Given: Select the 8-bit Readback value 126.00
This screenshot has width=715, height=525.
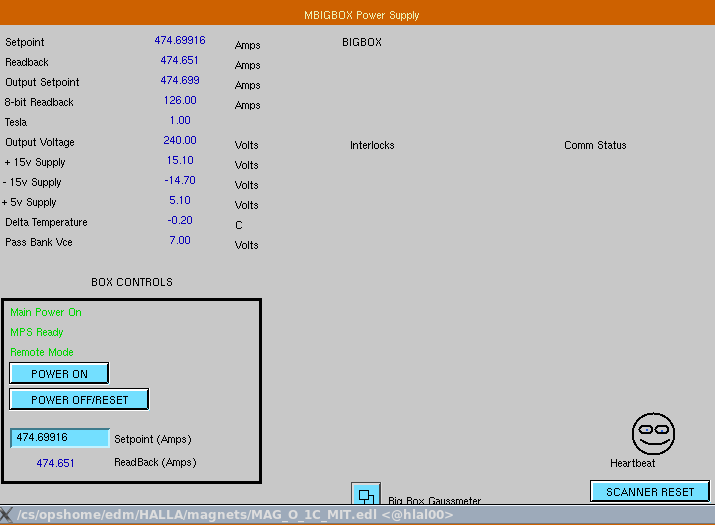Looking at the screenshot, I should [x=180, y=100].
